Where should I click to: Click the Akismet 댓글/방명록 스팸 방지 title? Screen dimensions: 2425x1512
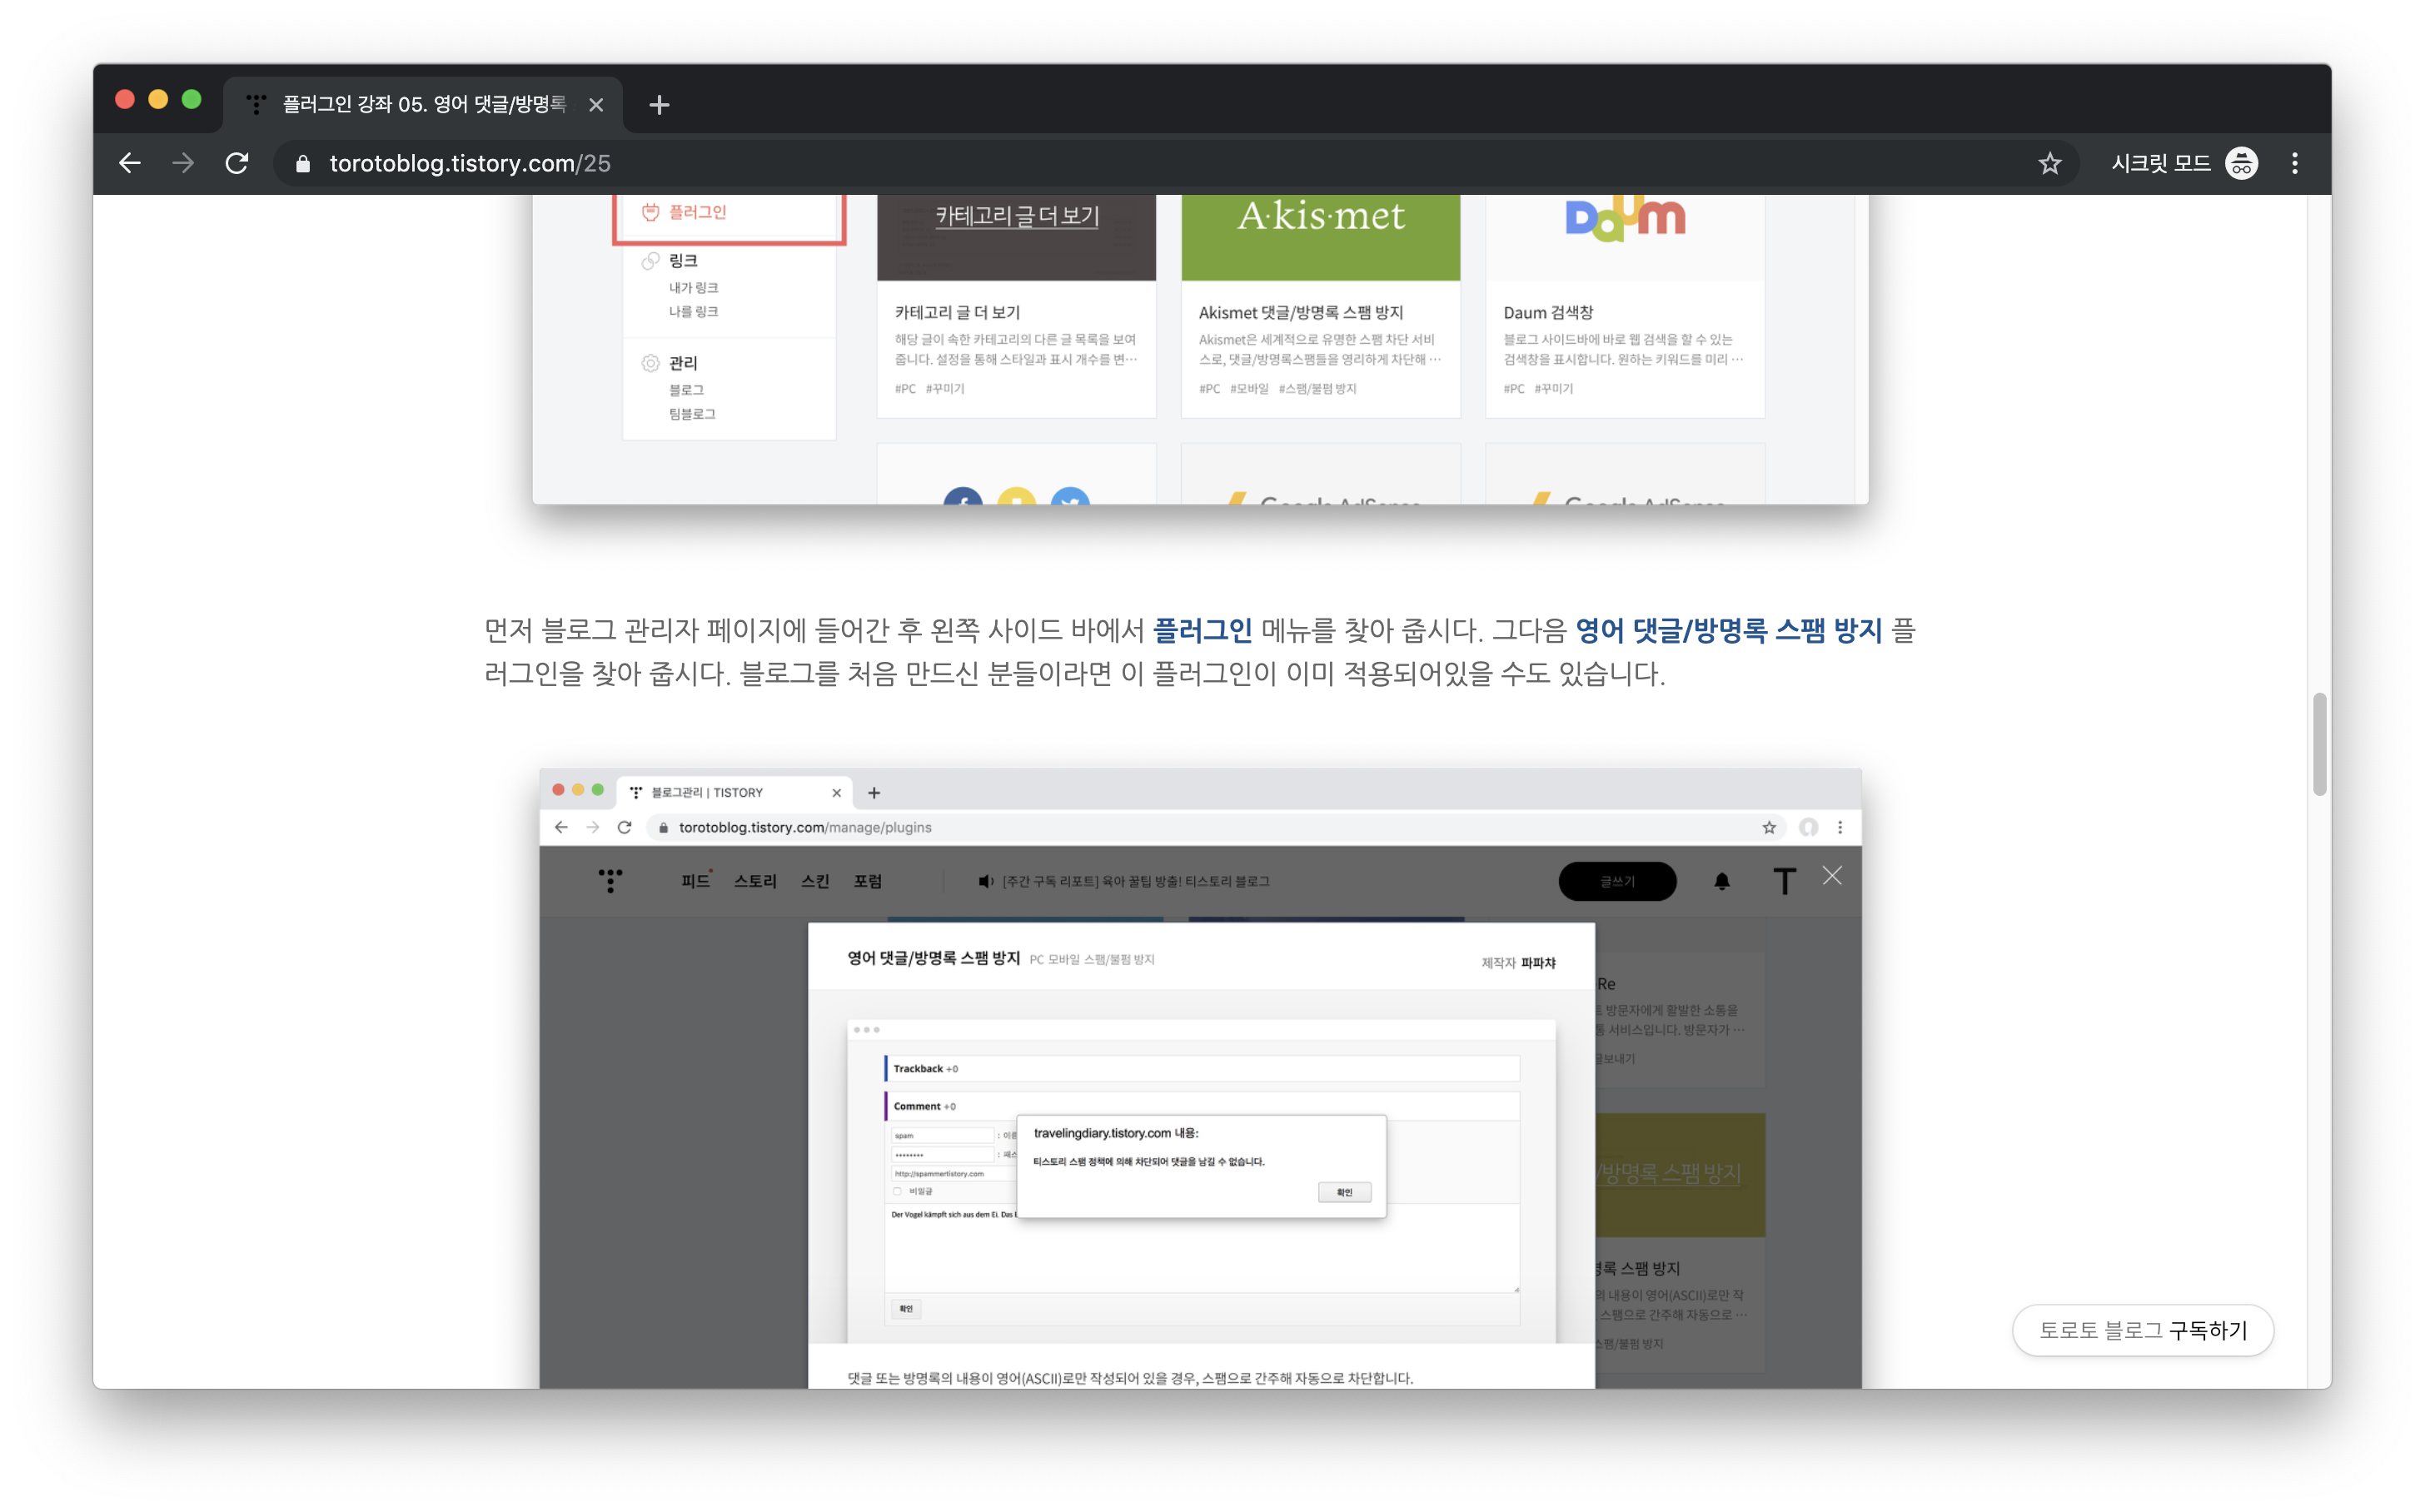(1301, 313)
